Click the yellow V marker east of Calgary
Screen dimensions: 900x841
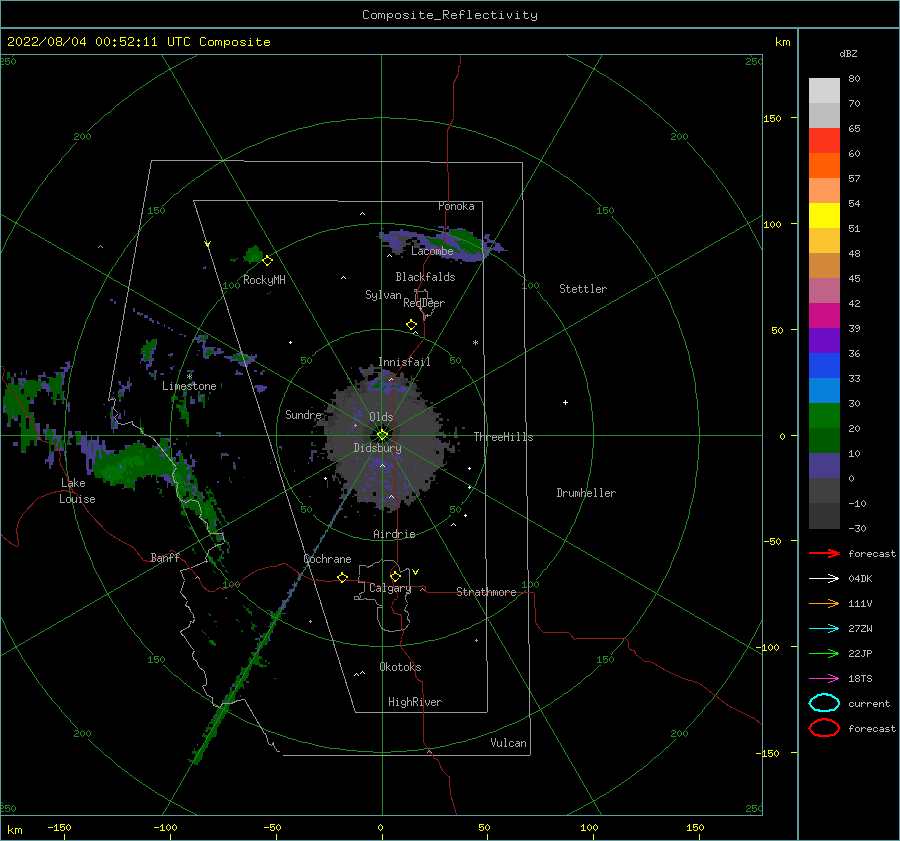(x=416, y=572)
